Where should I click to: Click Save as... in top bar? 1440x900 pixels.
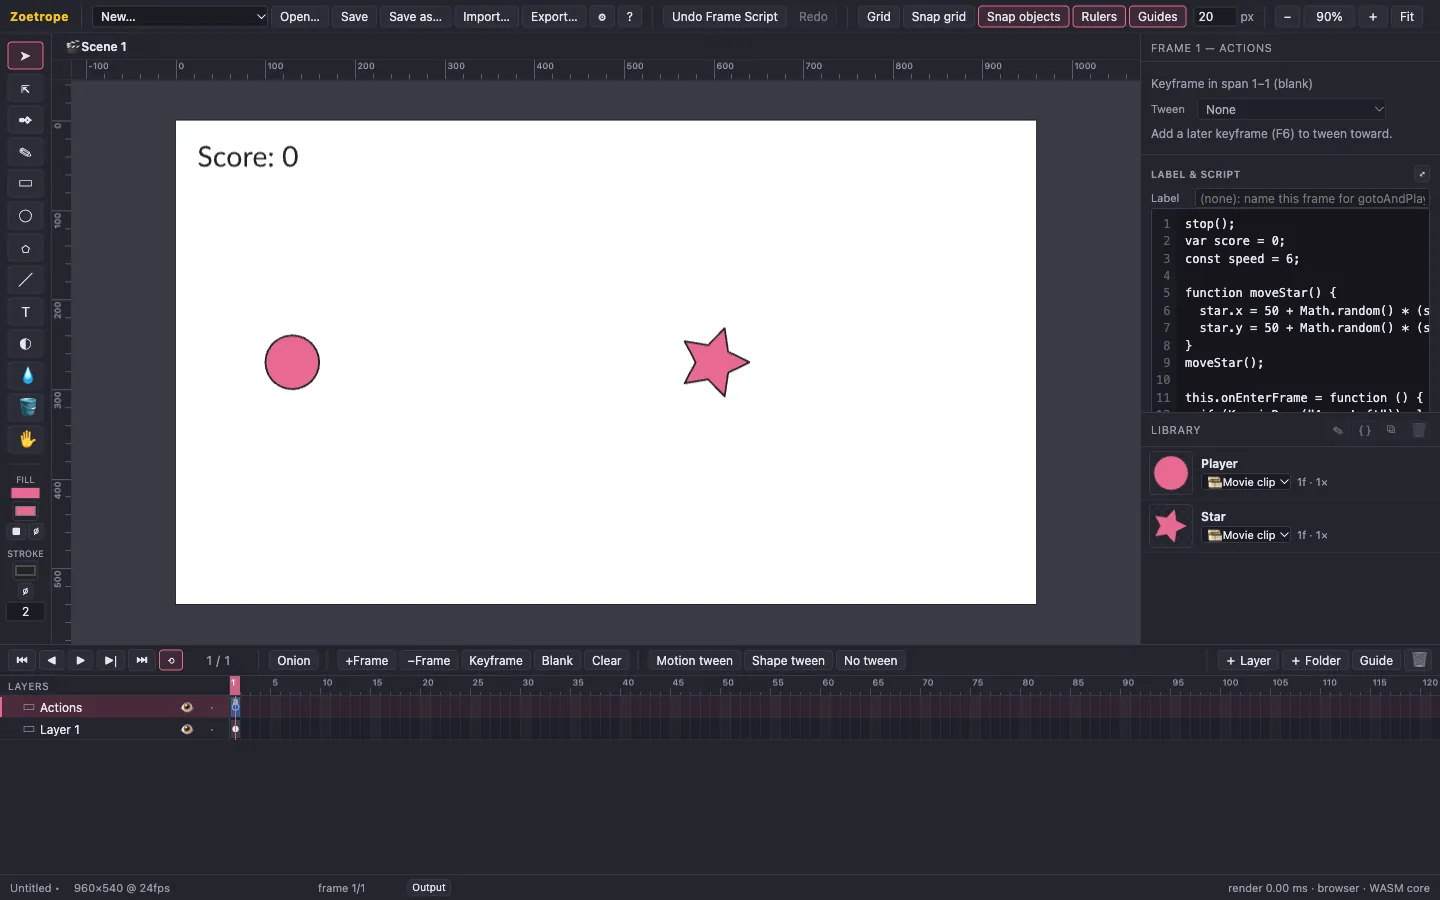[415, 17]
